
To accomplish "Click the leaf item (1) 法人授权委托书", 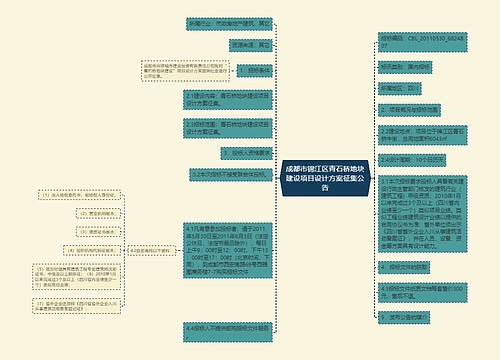I will pyautogui.click(x=79, y=195).
